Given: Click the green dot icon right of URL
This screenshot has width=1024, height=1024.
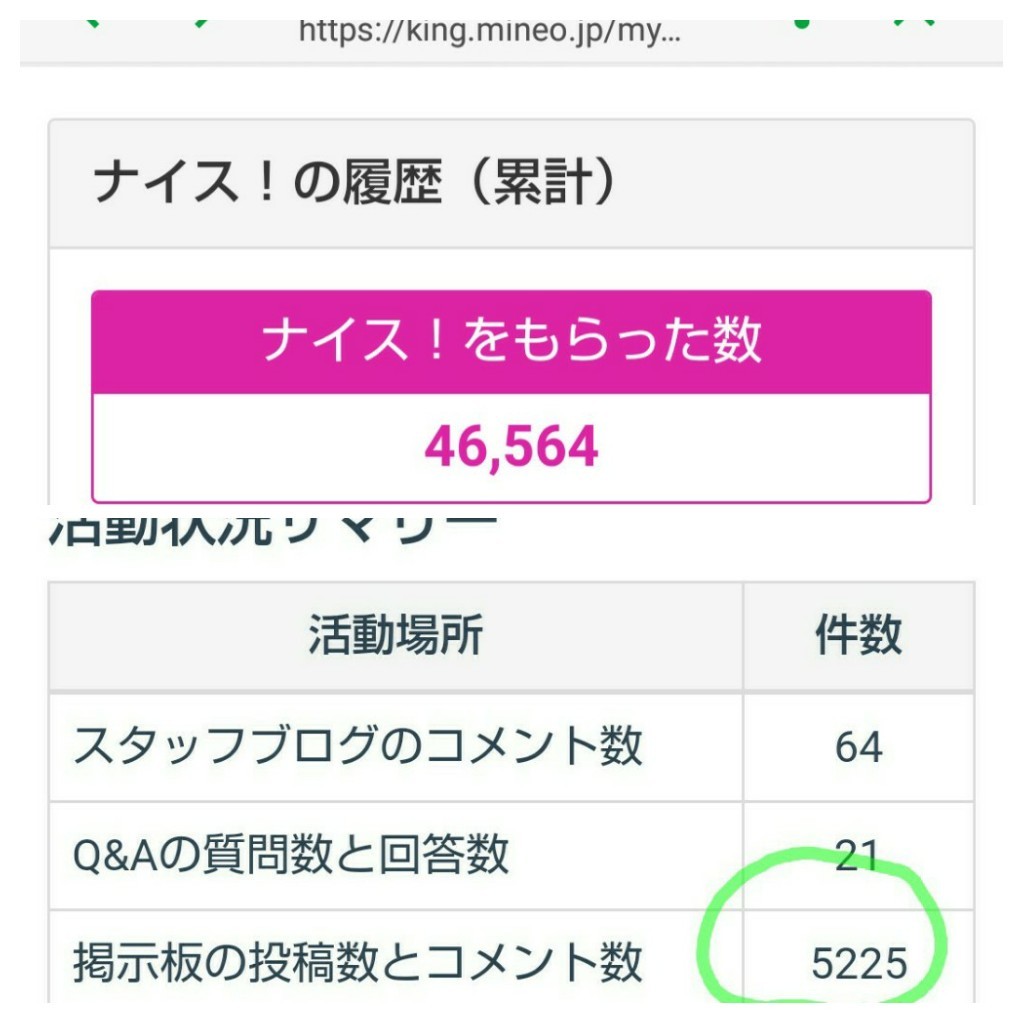Looking at the screenshot, I should tap(801, 22).
